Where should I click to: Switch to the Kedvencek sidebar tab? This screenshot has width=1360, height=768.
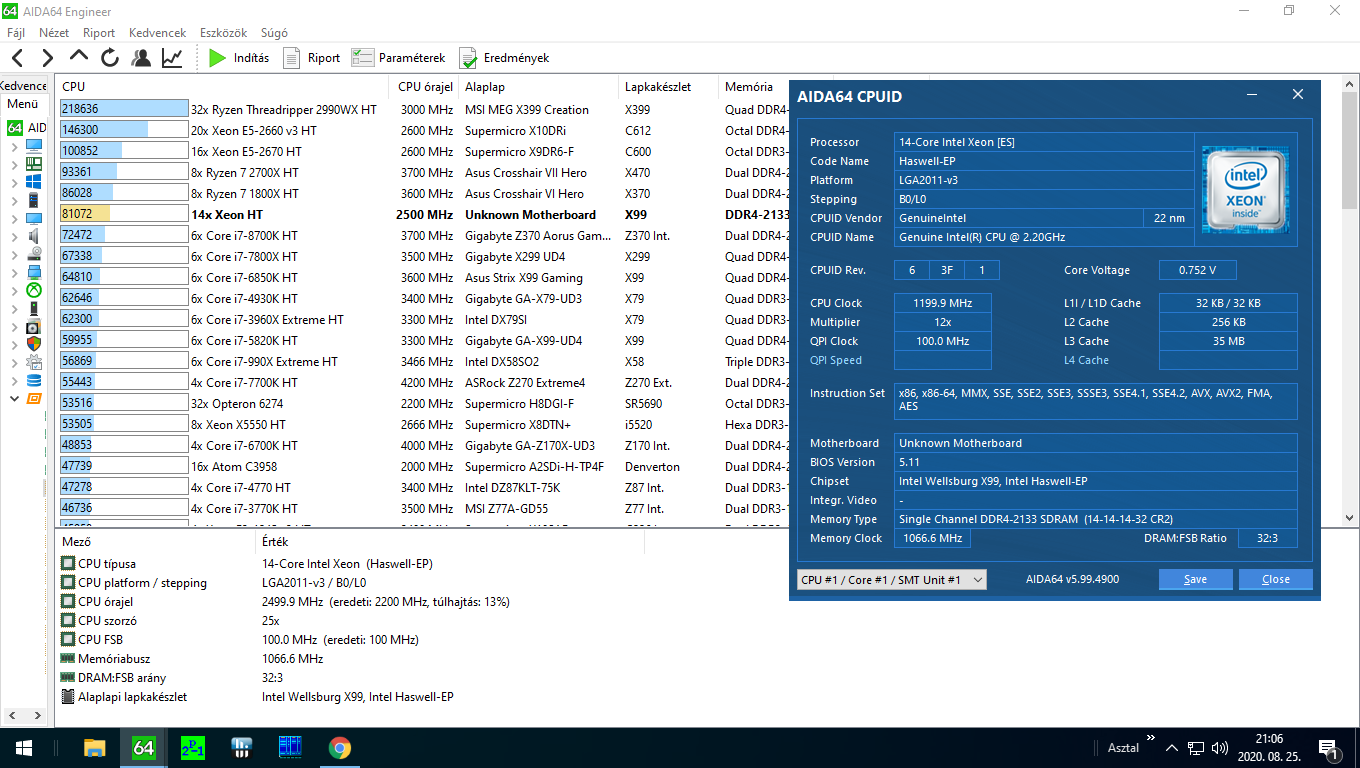tap(23, 86)
